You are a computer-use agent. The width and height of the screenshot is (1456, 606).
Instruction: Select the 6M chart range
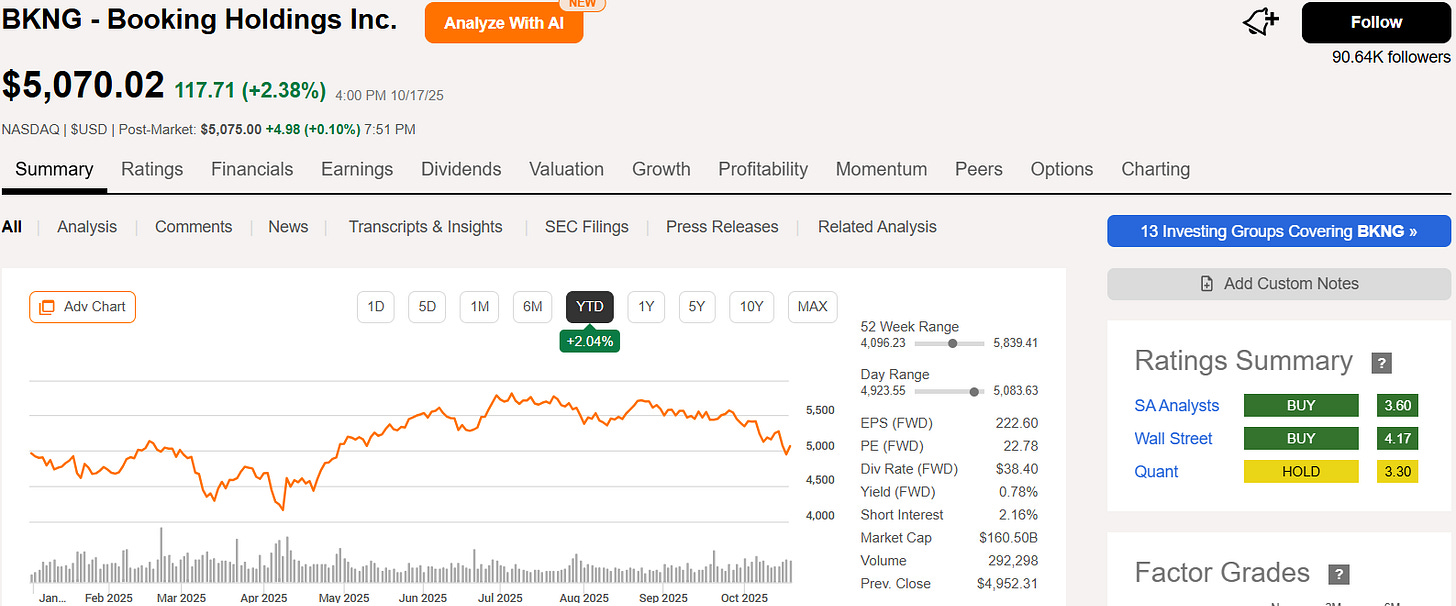533,307
